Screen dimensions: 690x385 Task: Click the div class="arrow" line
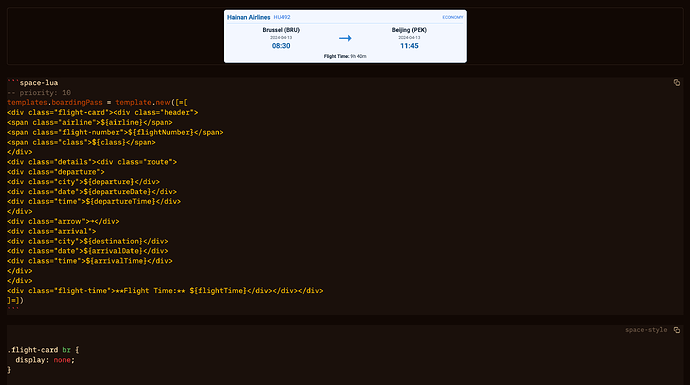[63, 221]
